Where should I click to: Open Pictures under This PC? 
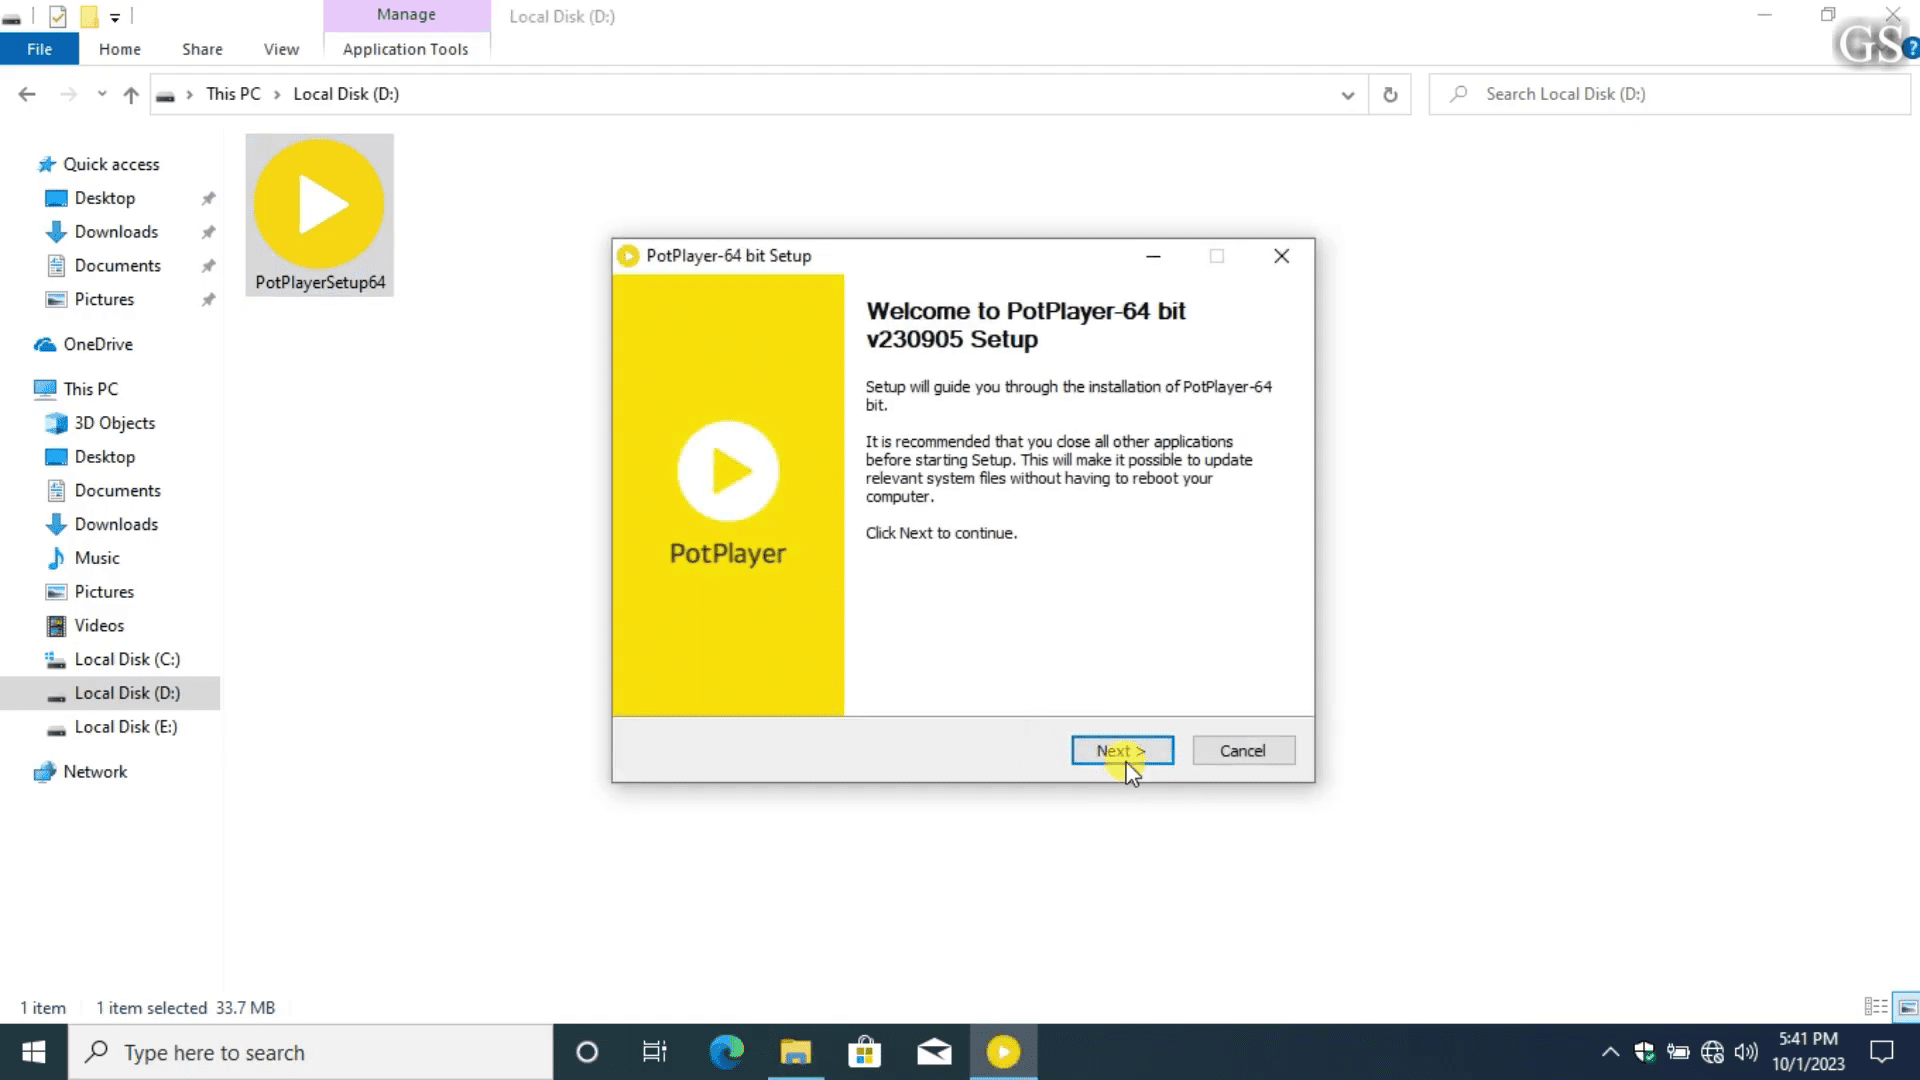(x=104, y=592)
